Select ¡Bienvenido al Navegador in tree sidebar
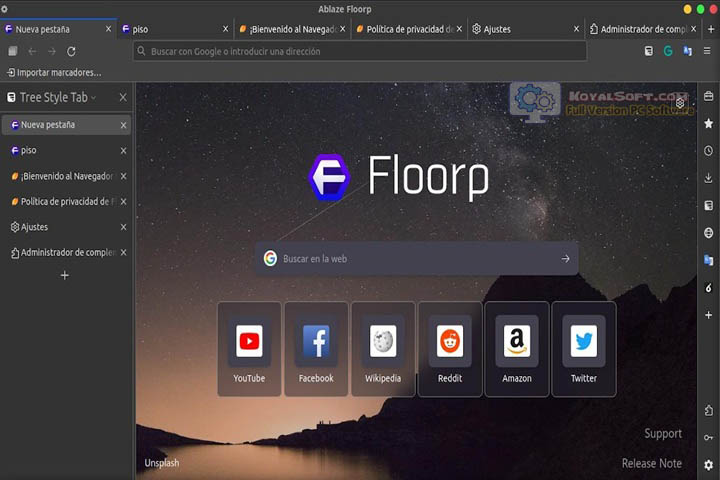 tap(66, 176)
